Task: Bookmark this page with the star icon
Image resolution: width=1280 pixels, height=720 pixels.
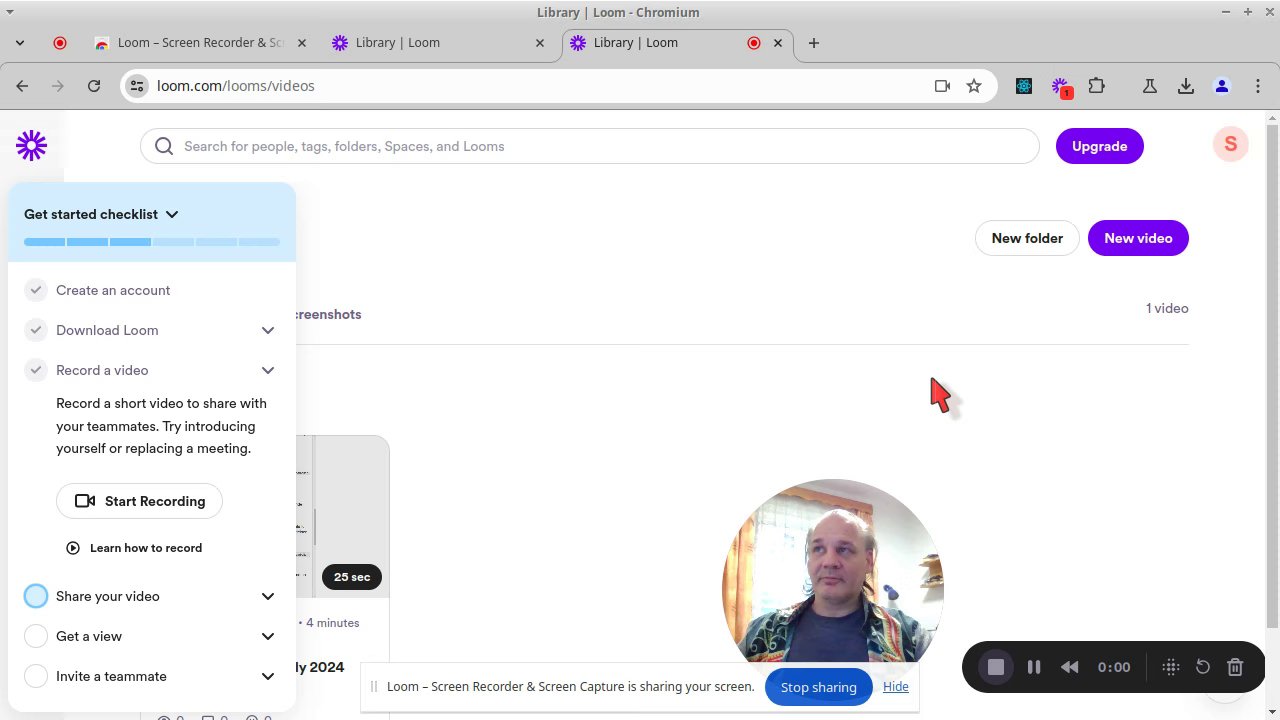Action: point(974,86)
